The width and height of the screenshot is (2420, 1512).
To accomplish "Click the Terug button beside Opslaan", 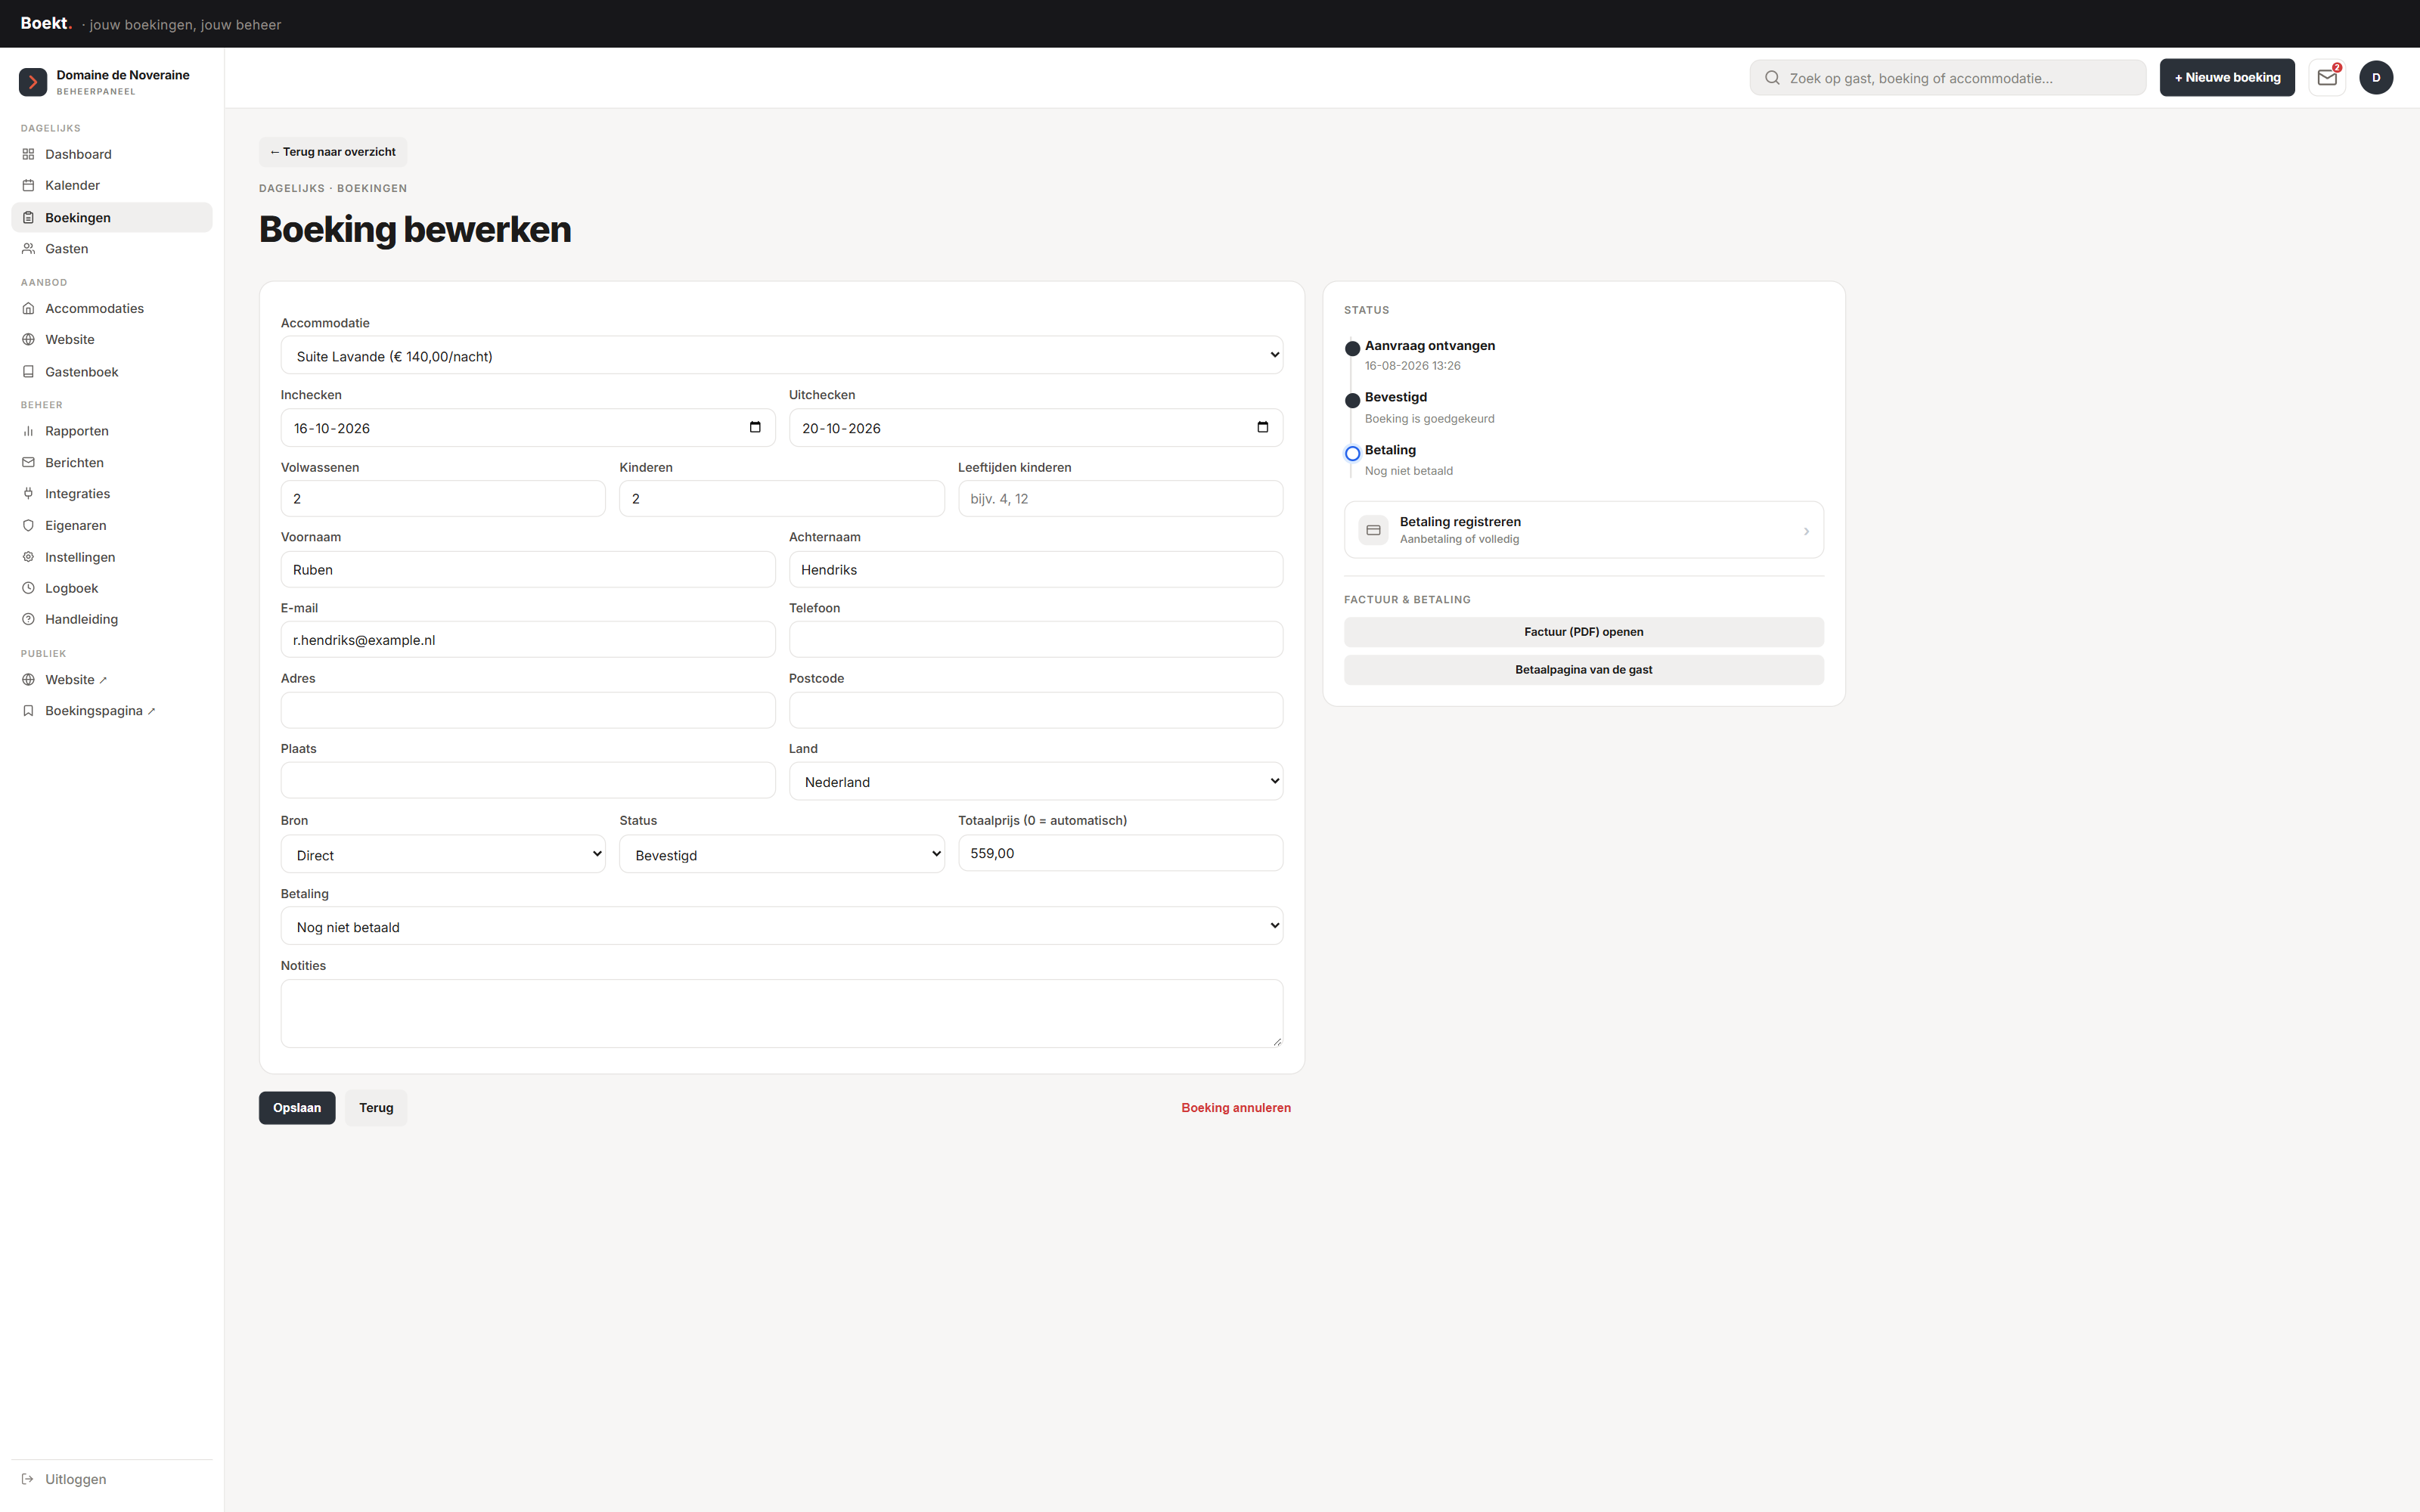I will coord(376,1108).
